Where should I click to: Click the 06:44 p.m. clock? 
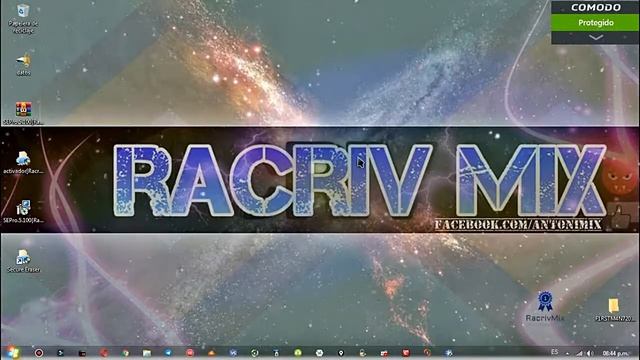[x=616, y=353]
